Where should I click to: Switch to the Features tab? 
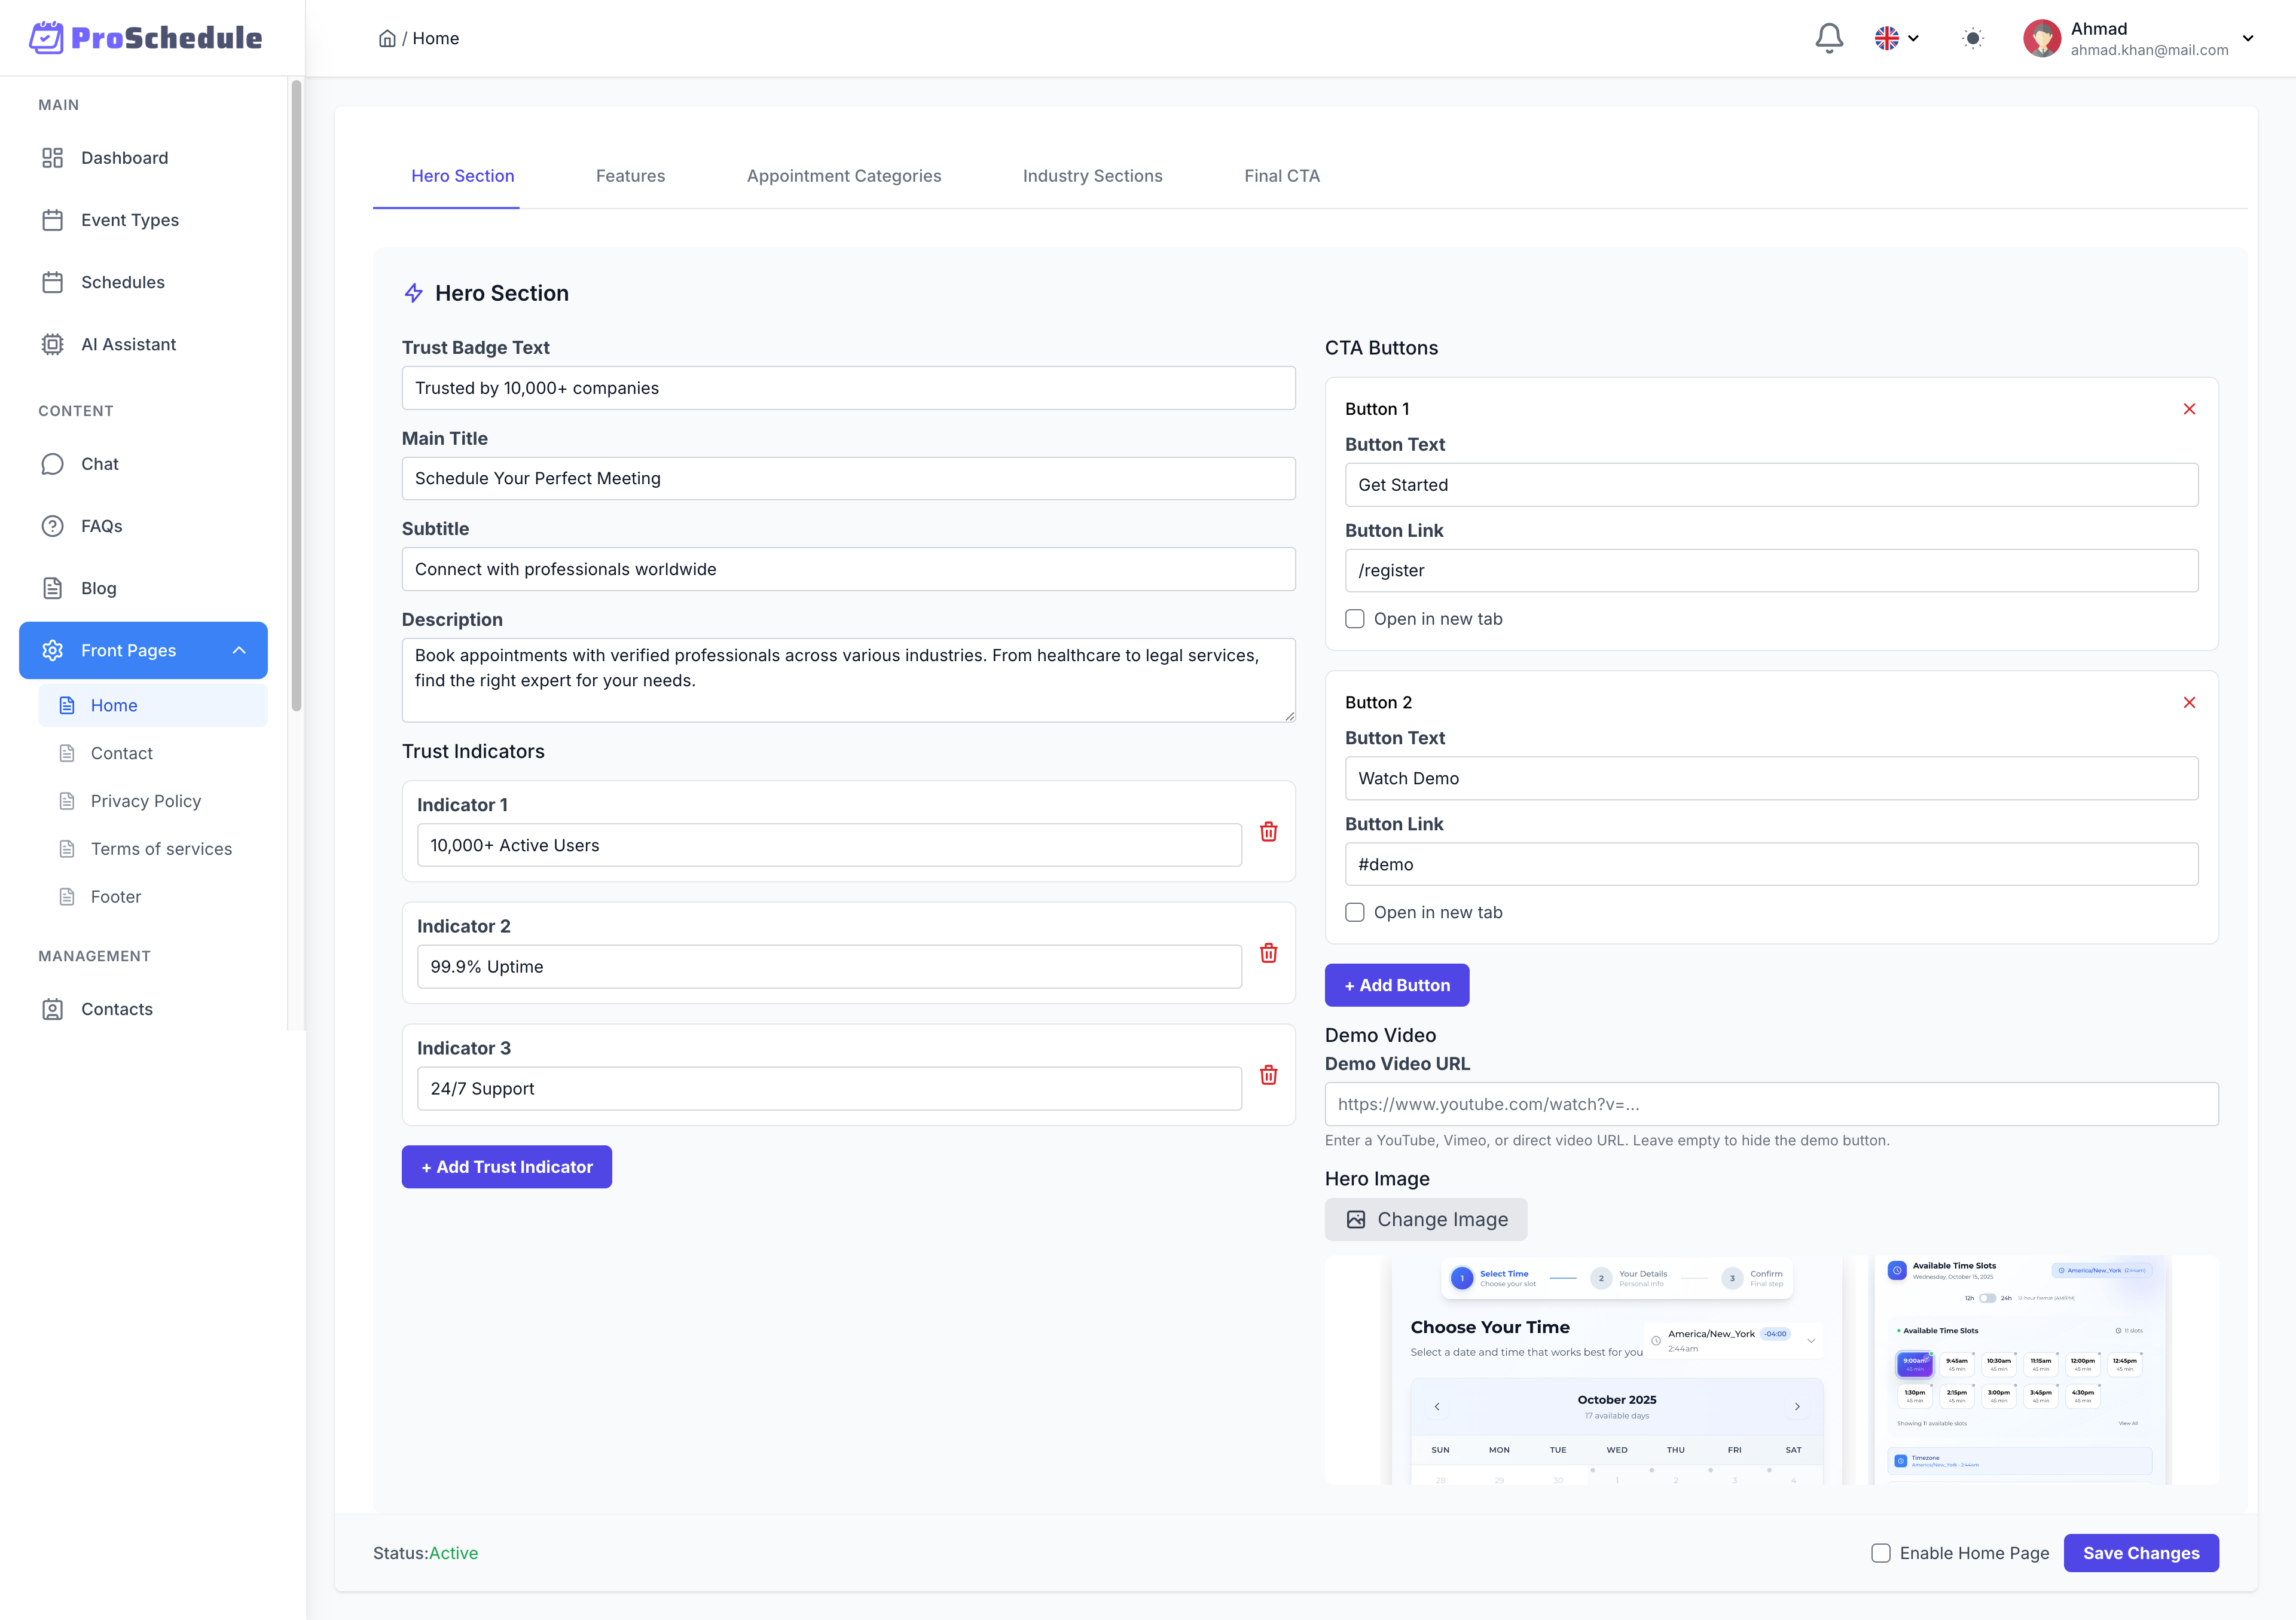[630, 176]
